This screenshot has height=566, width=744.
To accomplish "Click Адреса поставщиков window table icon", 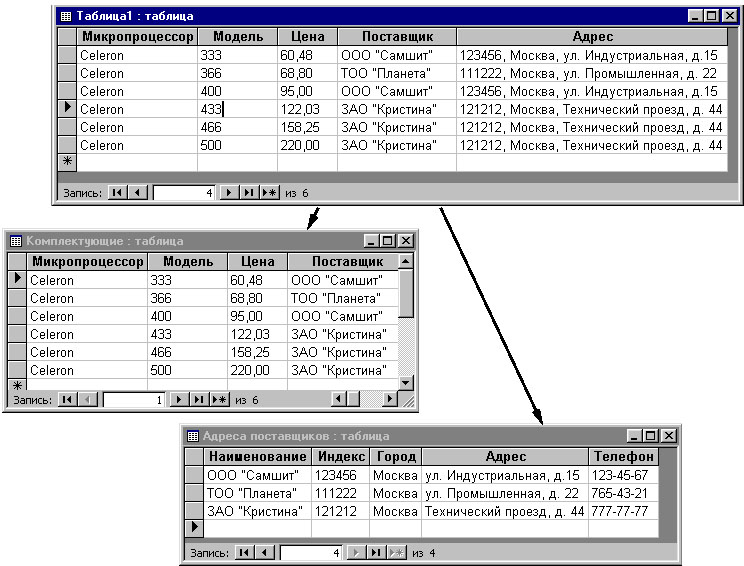I will [193, 436].
